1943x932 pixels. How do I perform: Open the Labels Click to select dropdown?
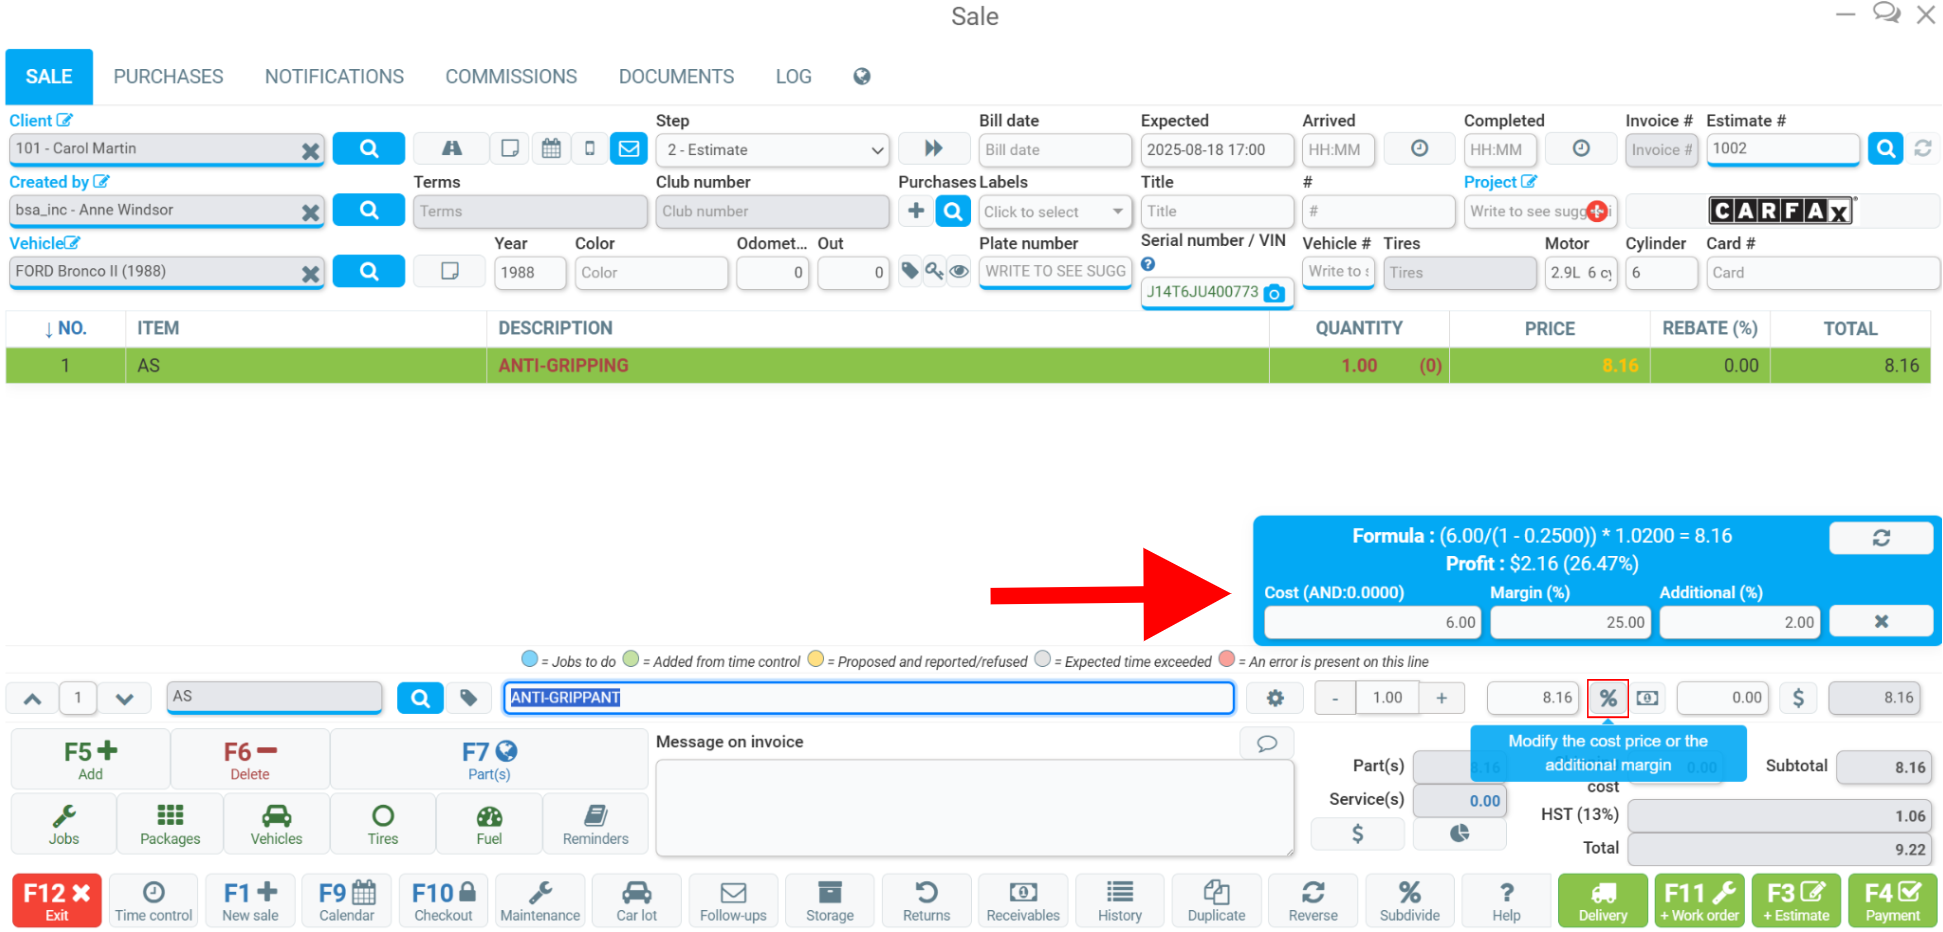(x=1054, y=212)
